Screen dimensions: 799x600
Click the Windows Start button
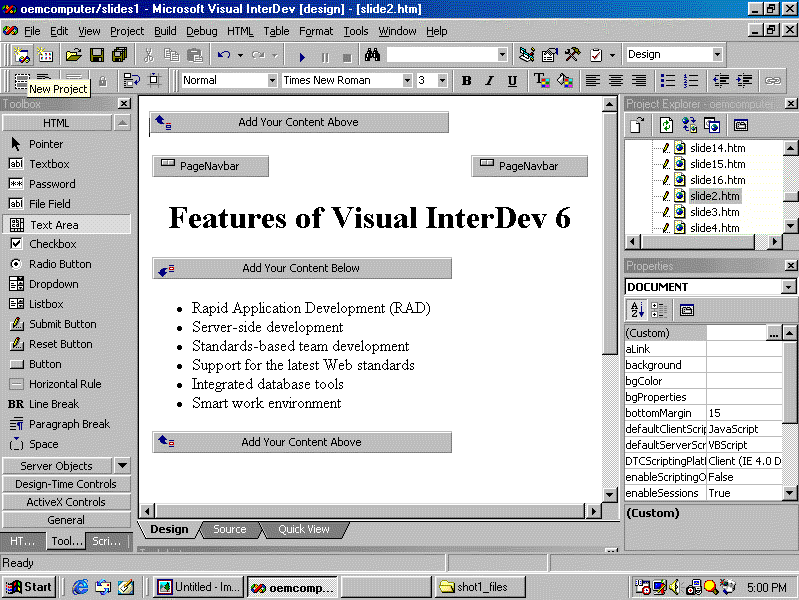tap(29, 587)
